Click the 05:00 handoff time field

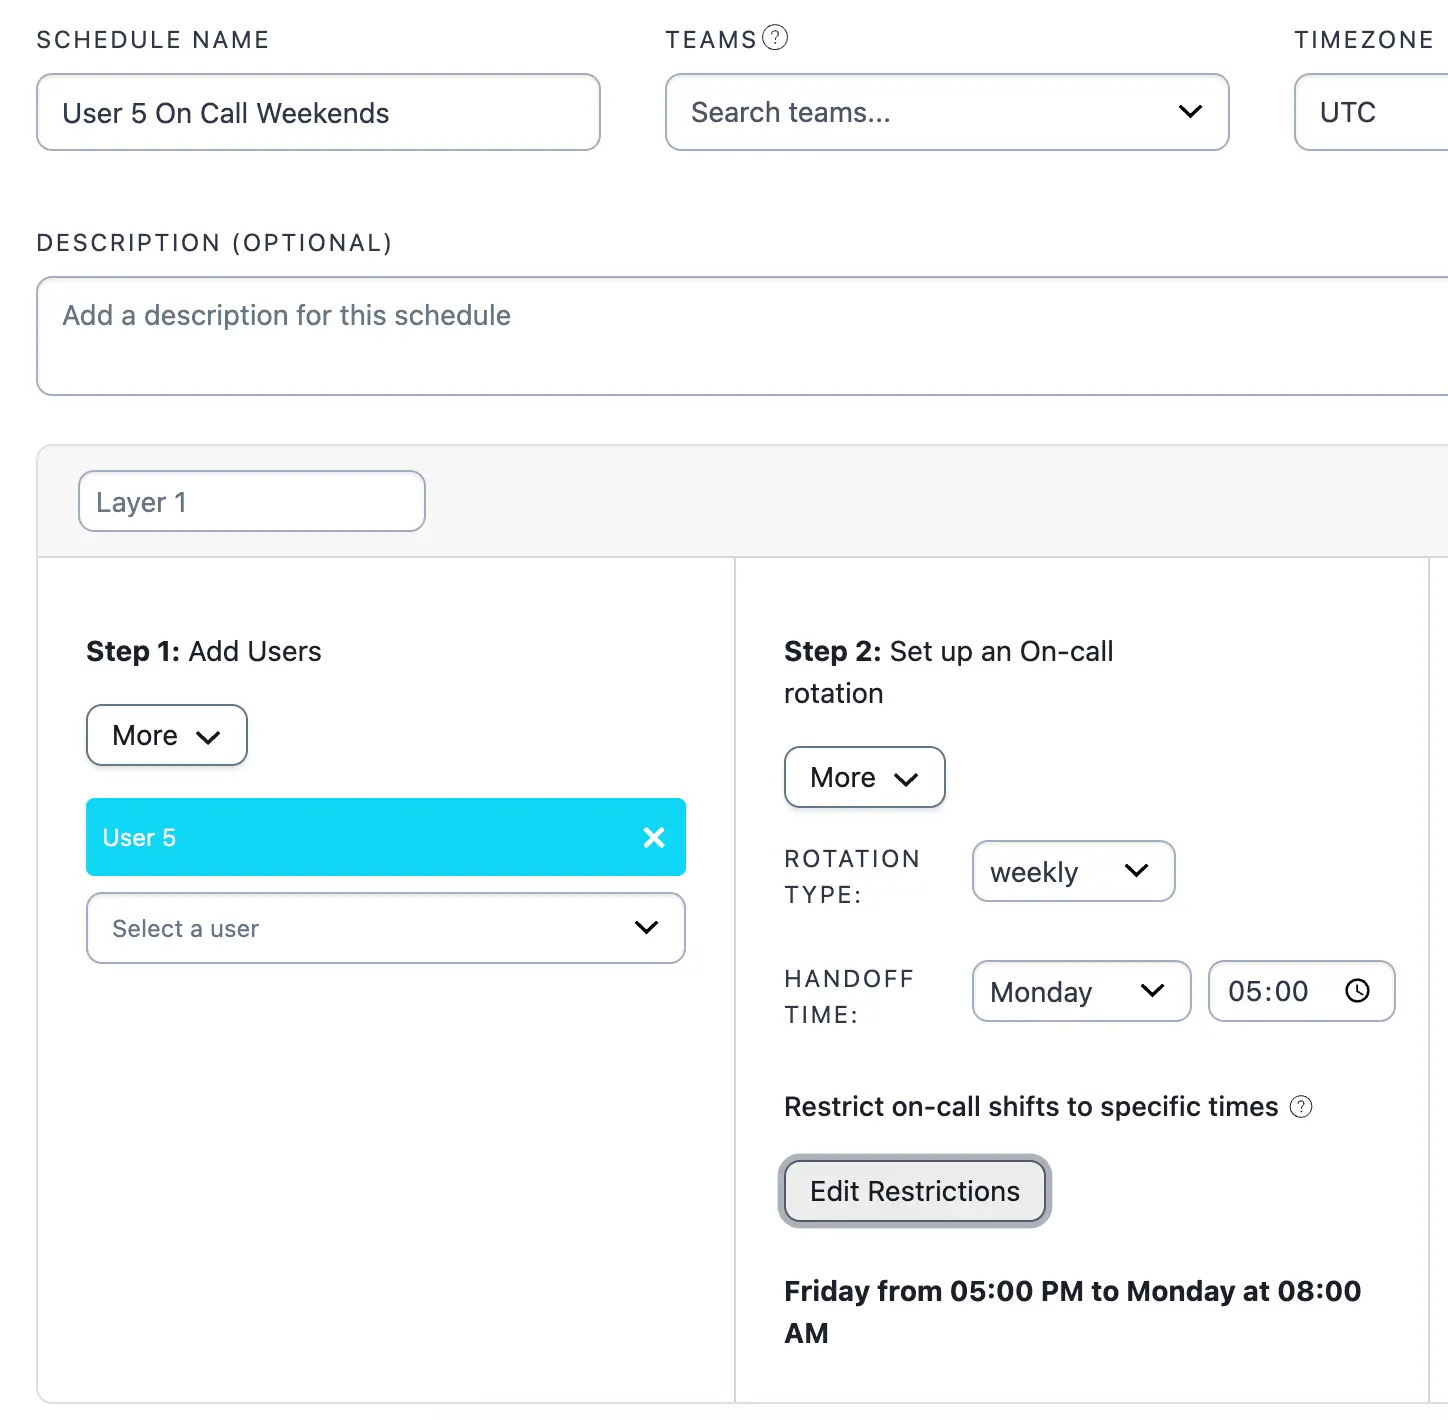click(x=1301, y=991)
